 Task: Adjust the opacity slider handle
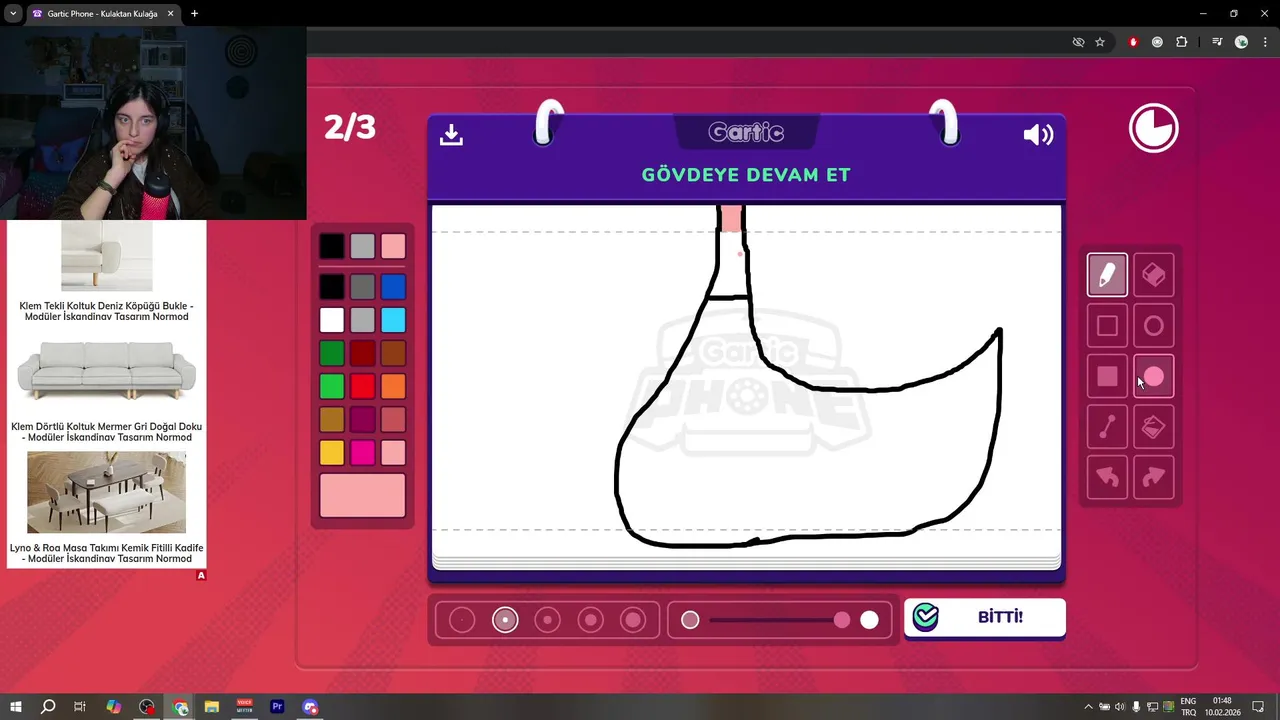click(842, 620)
